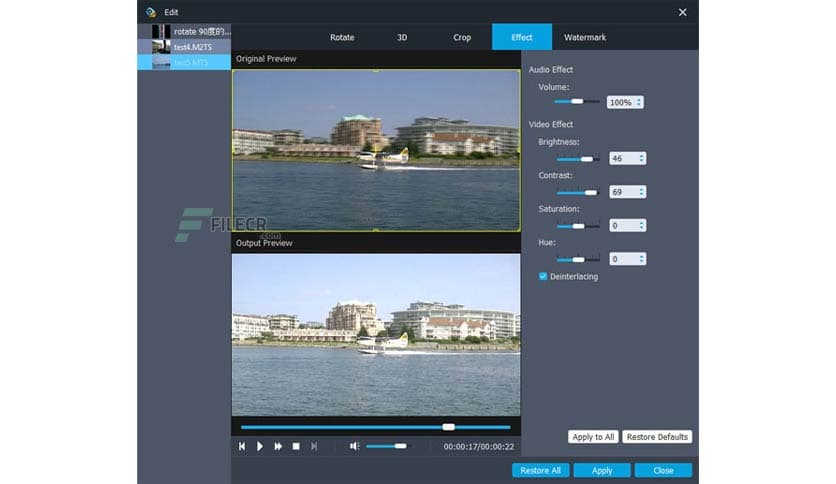
Task: Close the Edit window with X
Action: [682, 12]
